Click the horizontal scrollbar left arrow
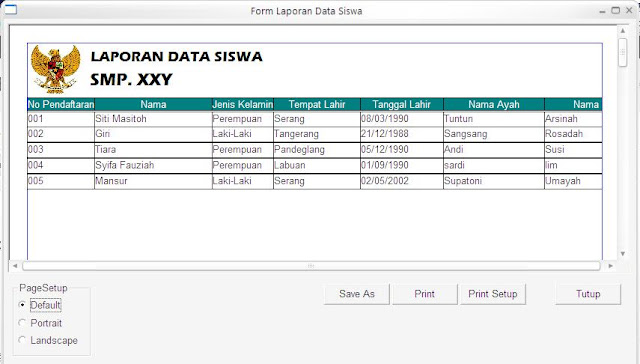 15,266
